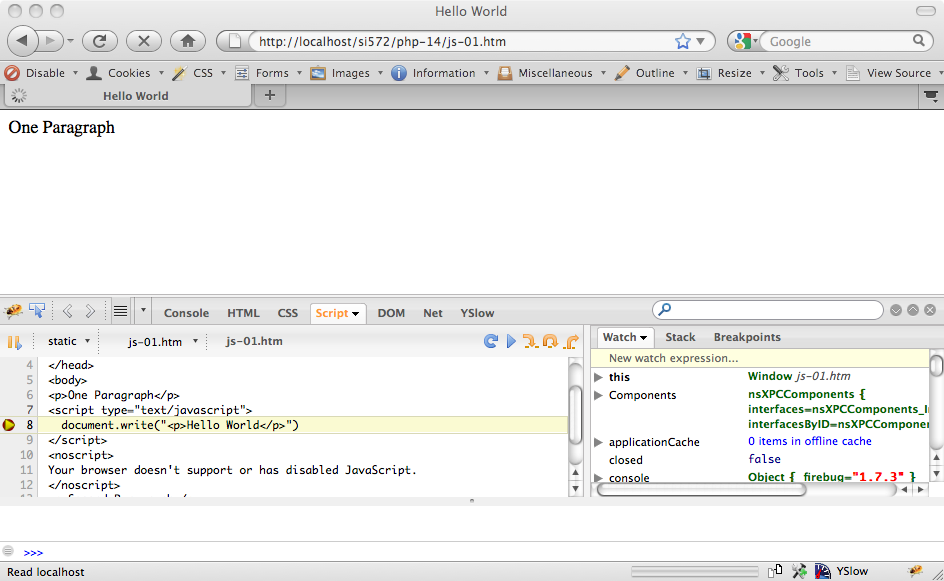This screenshot has height=581, width=944.
Task: Bookmark this page with the star icon
Action: 682,41
